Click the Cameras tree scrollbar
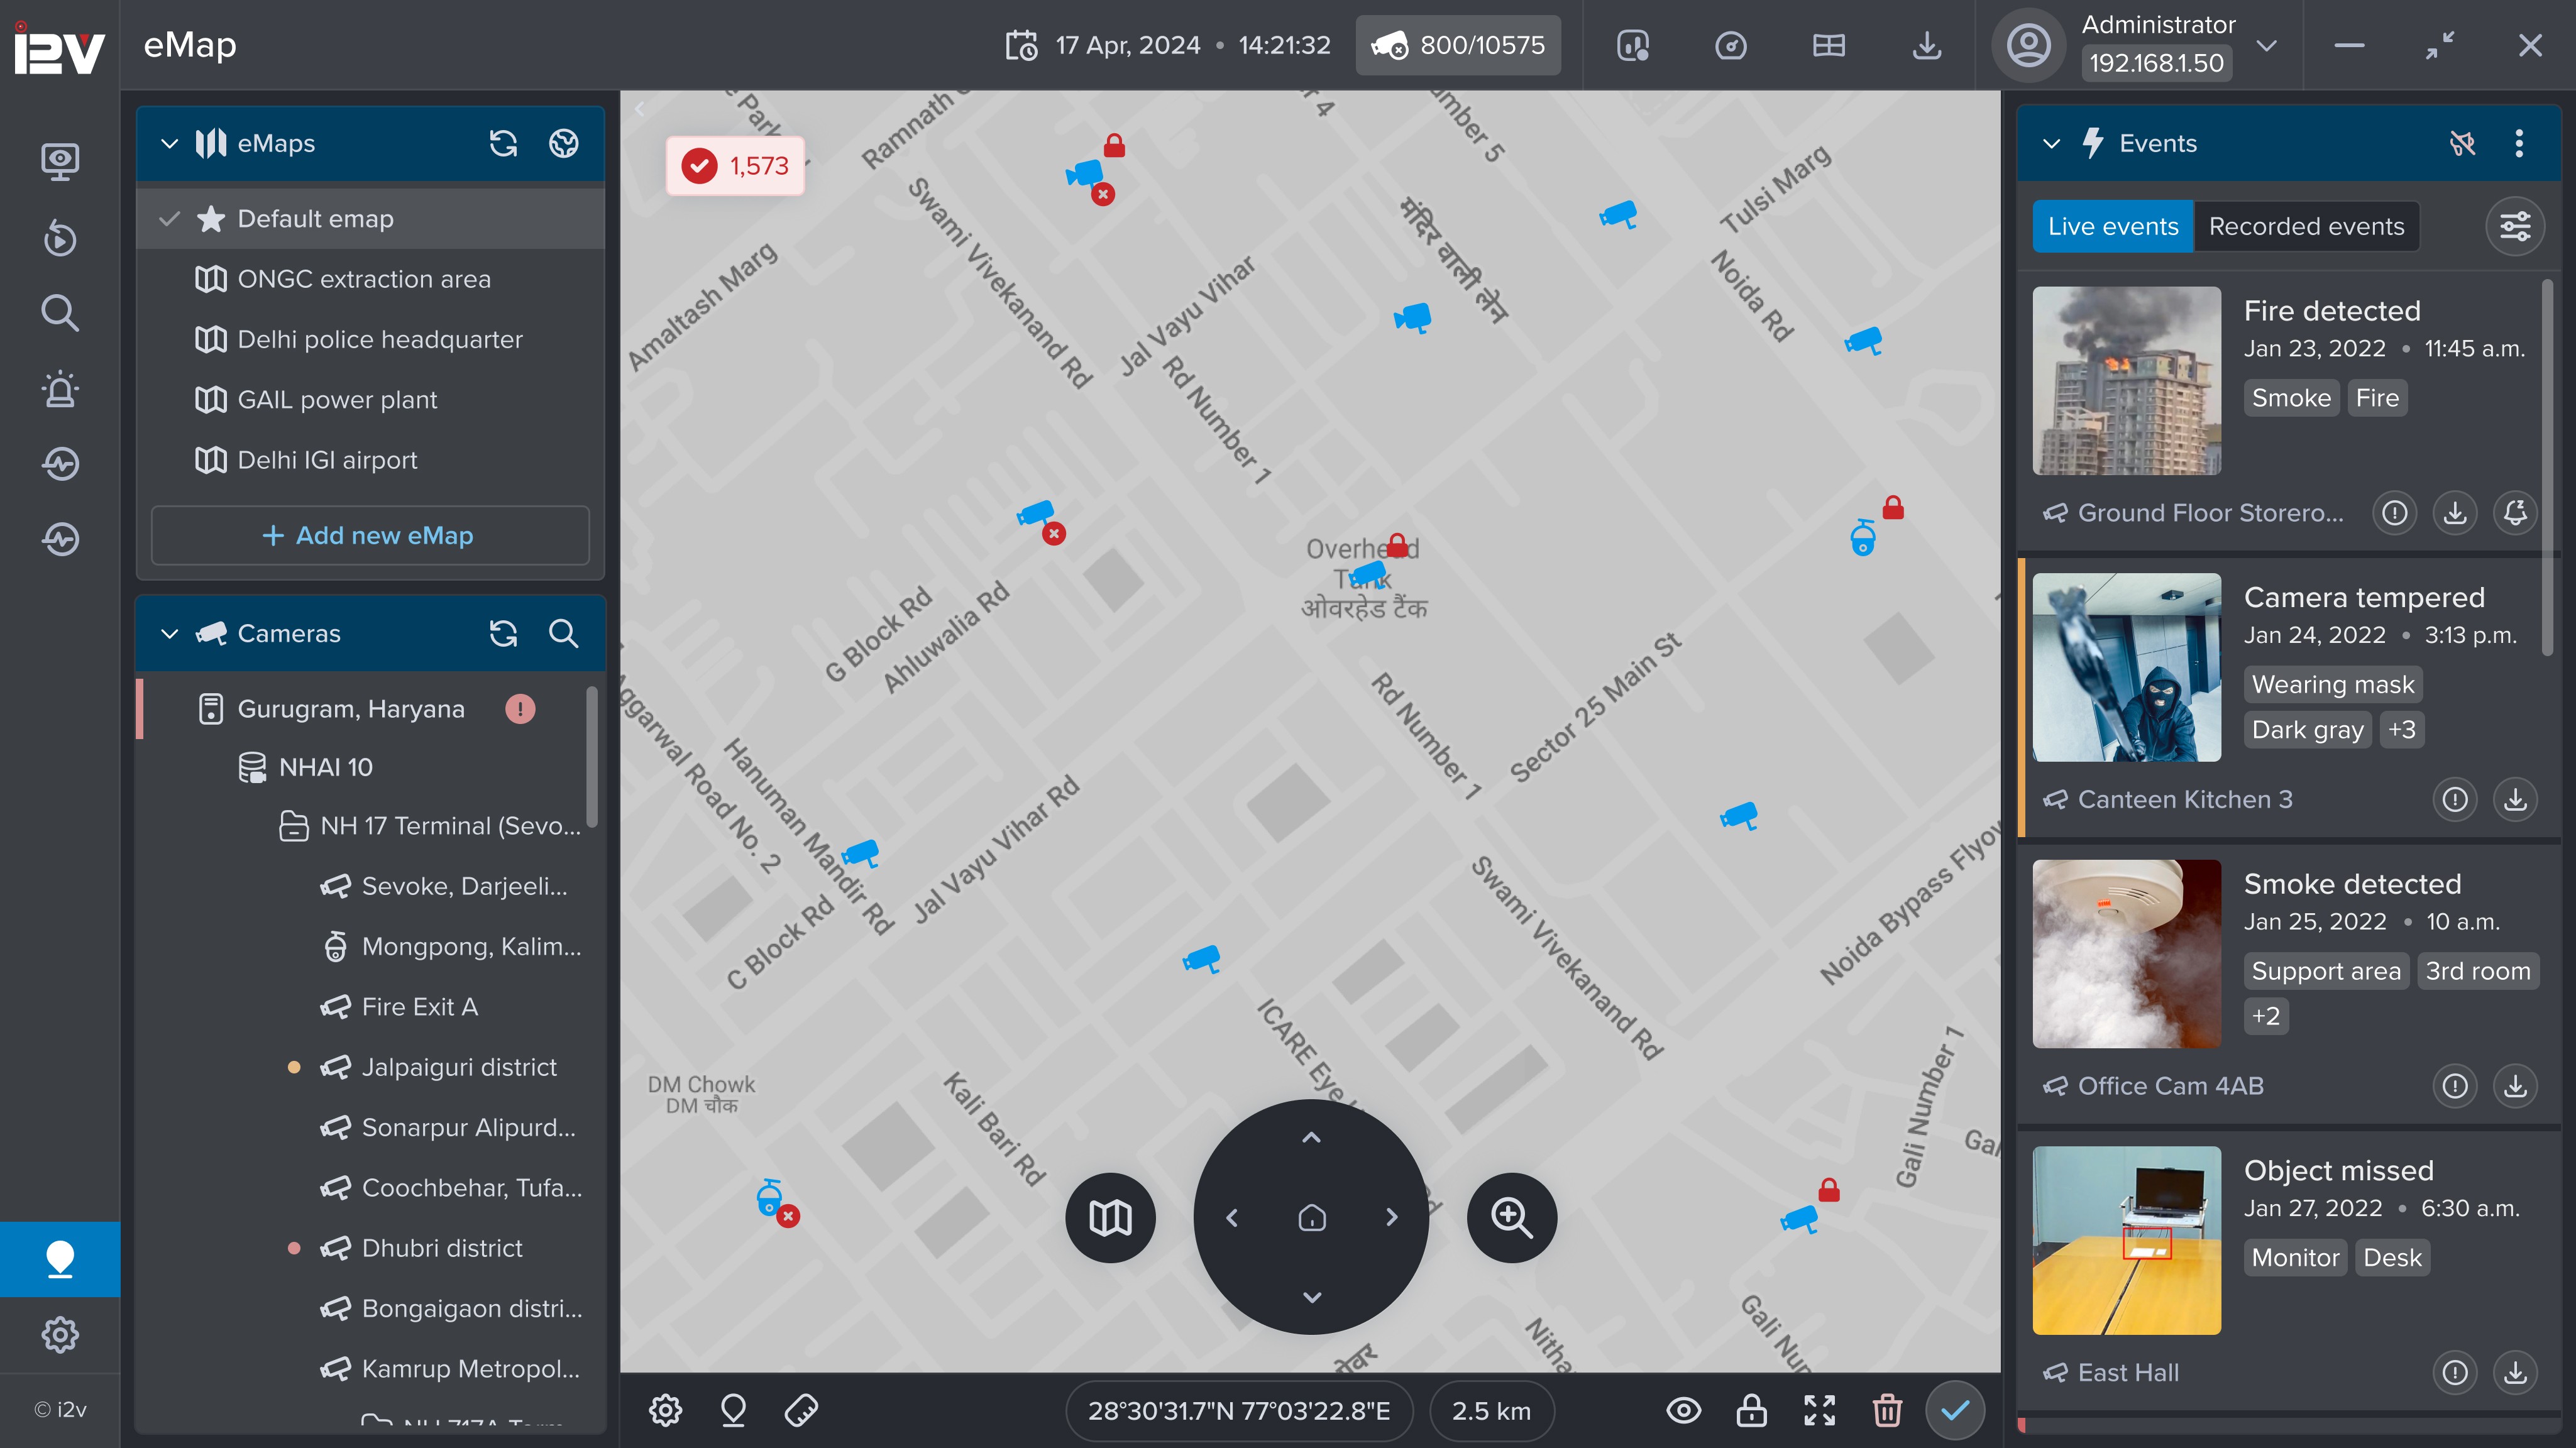The height and width of the screenshot is (1448, 2576). point(592,757)
